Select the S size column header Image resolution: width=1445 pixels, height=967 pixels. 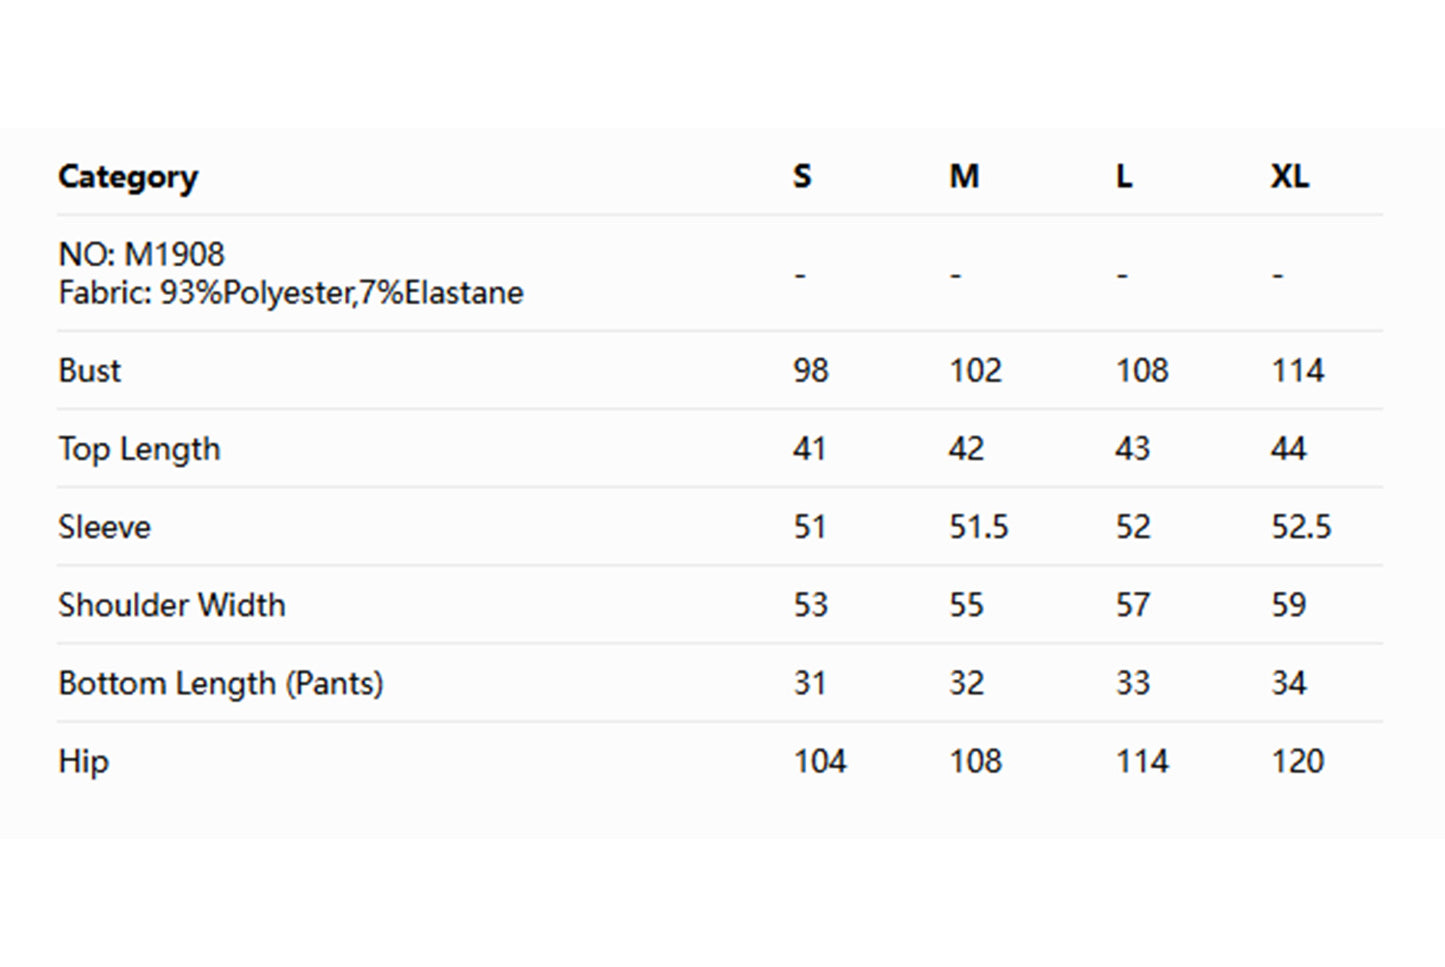pyautogui.click(x=802, y=177)
